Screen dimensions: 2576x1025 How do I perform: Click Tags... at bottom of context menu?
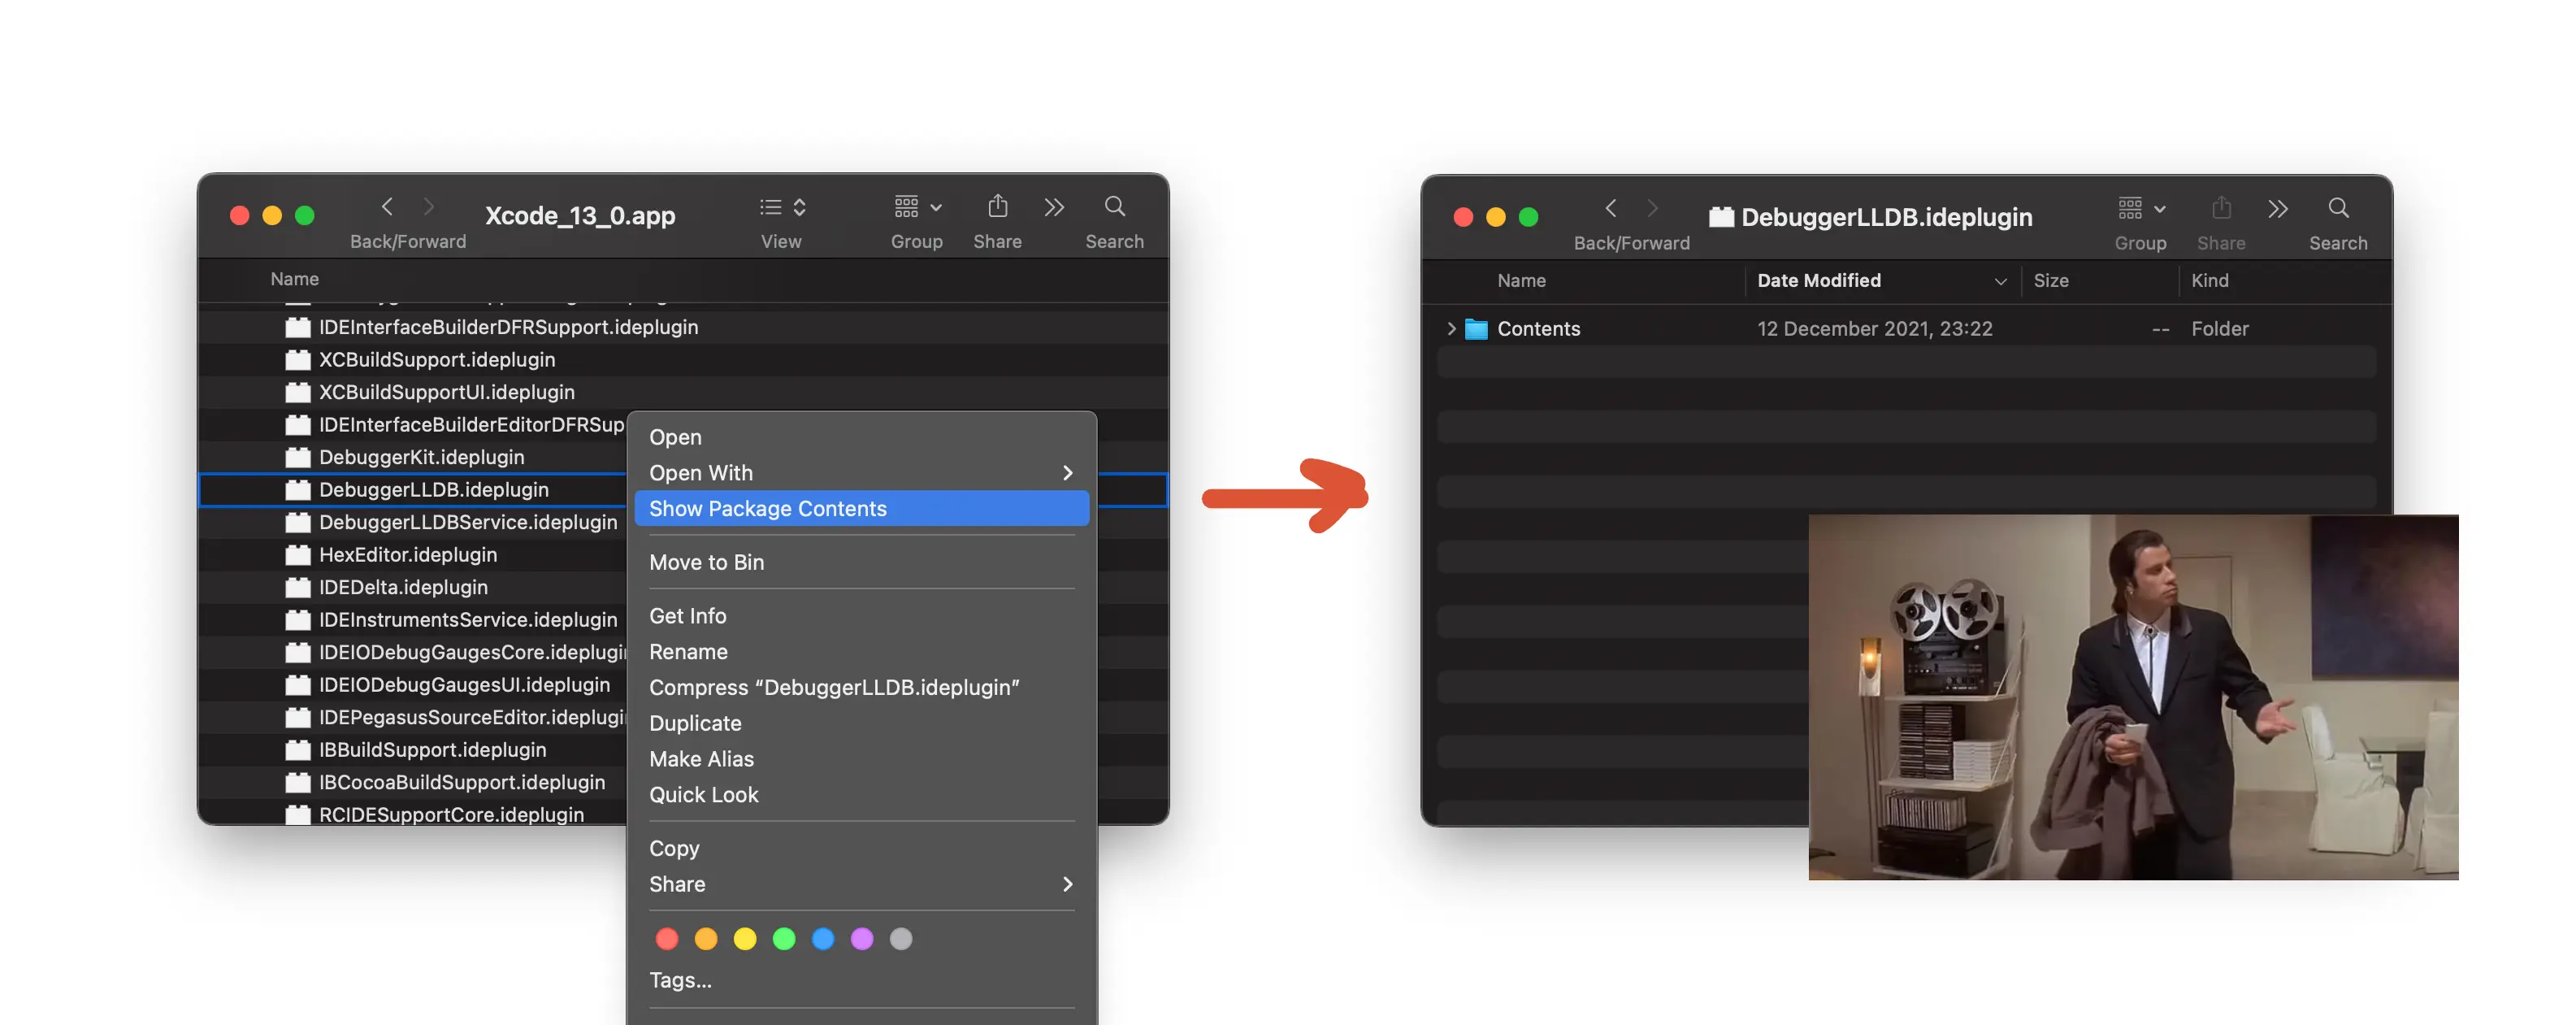tap(680, 980)
